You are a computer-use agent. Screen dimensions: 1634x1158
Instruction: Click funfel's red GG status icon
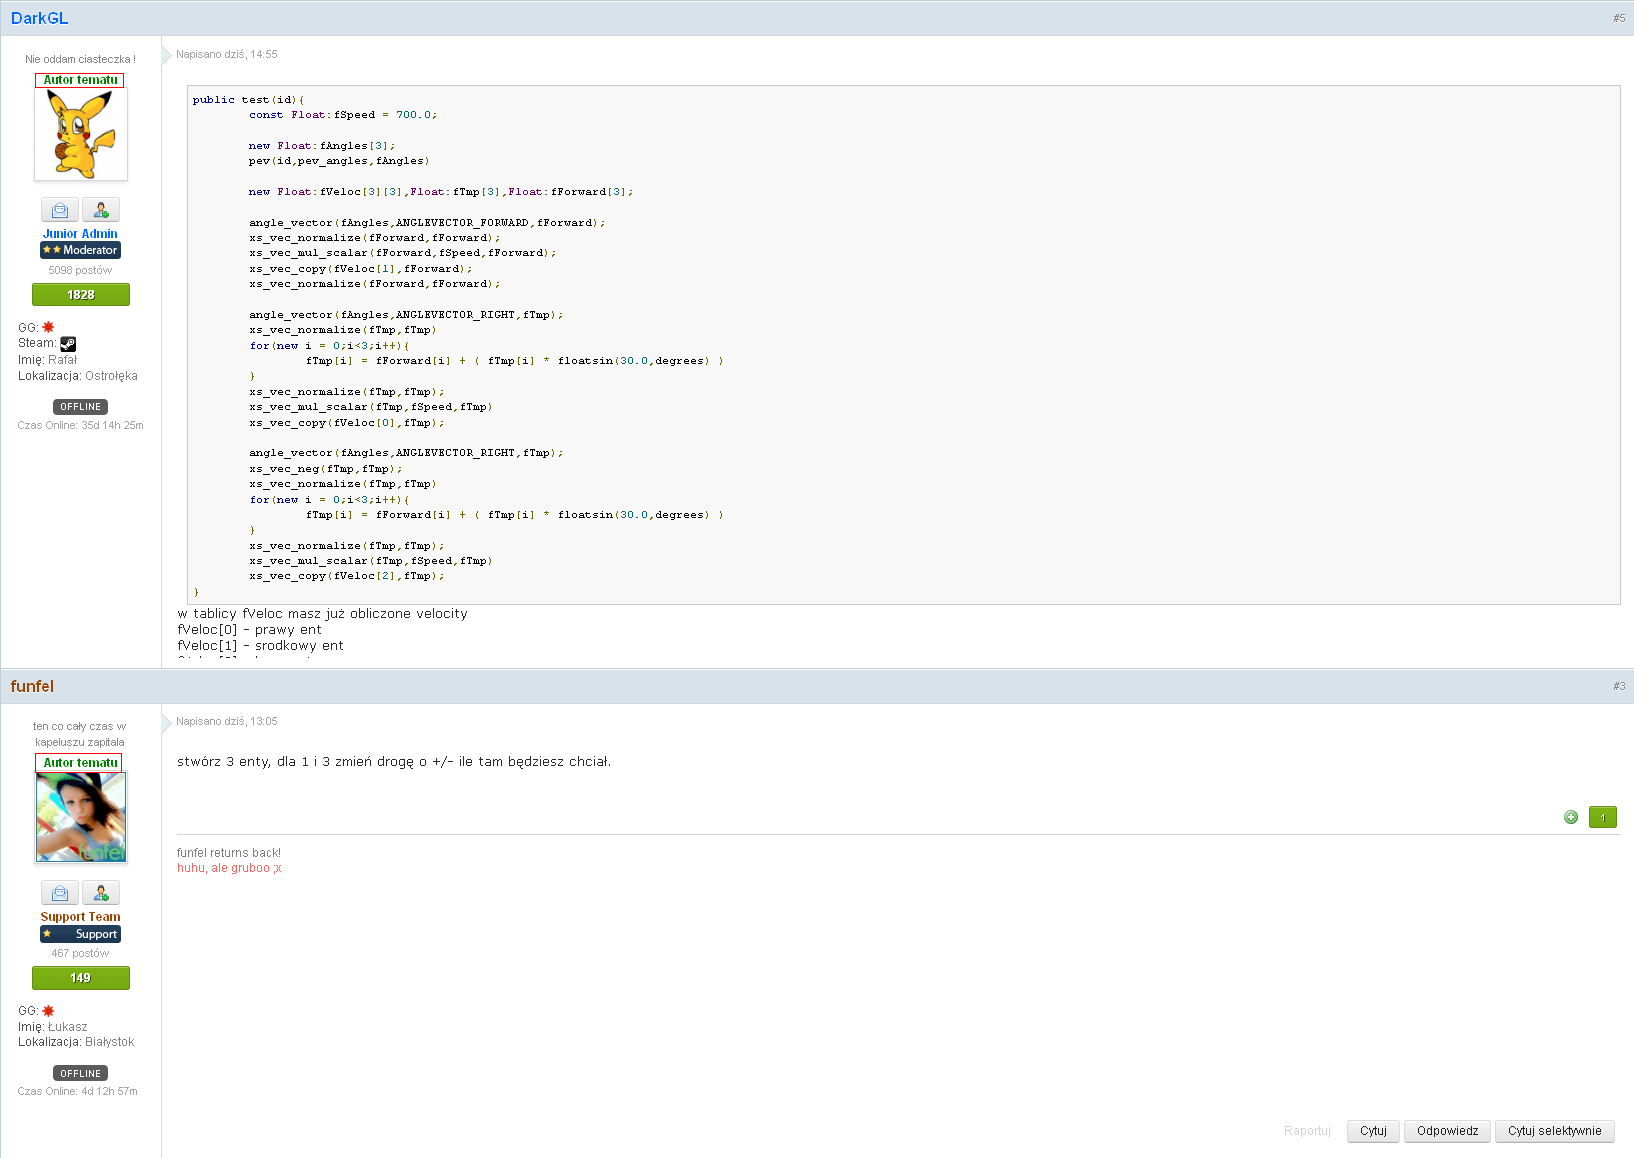point(48,1011)
